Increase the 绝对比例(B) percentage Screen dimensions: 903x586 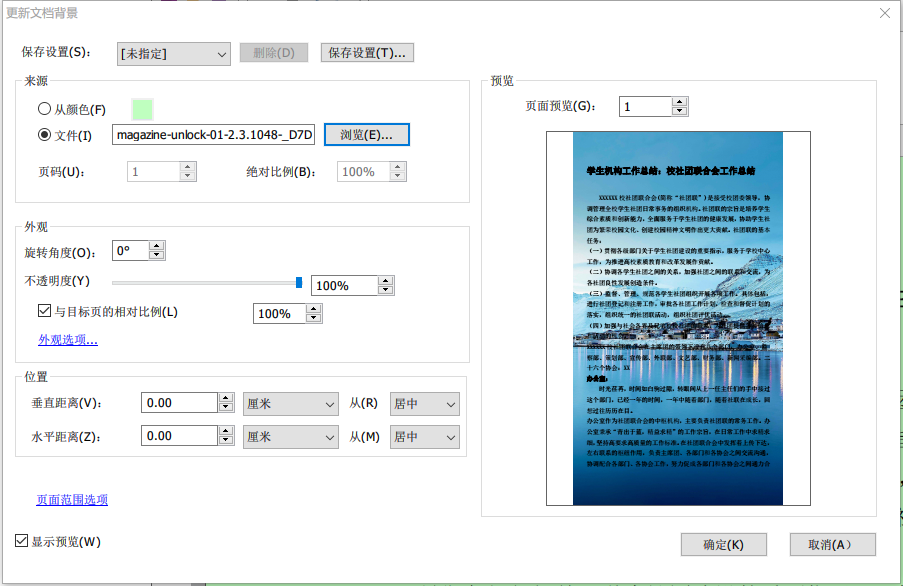tap(397, 166)
